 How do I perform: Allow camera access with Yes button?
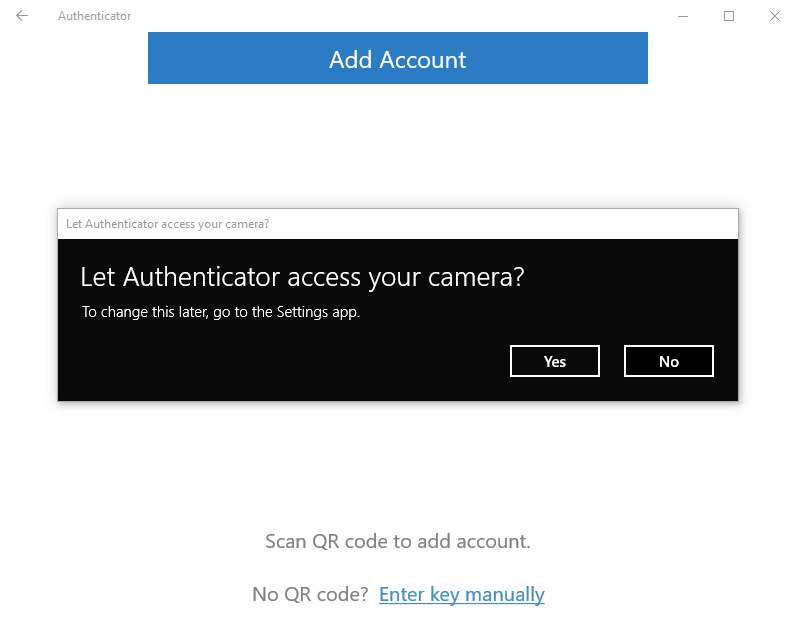tap(554, 361)
